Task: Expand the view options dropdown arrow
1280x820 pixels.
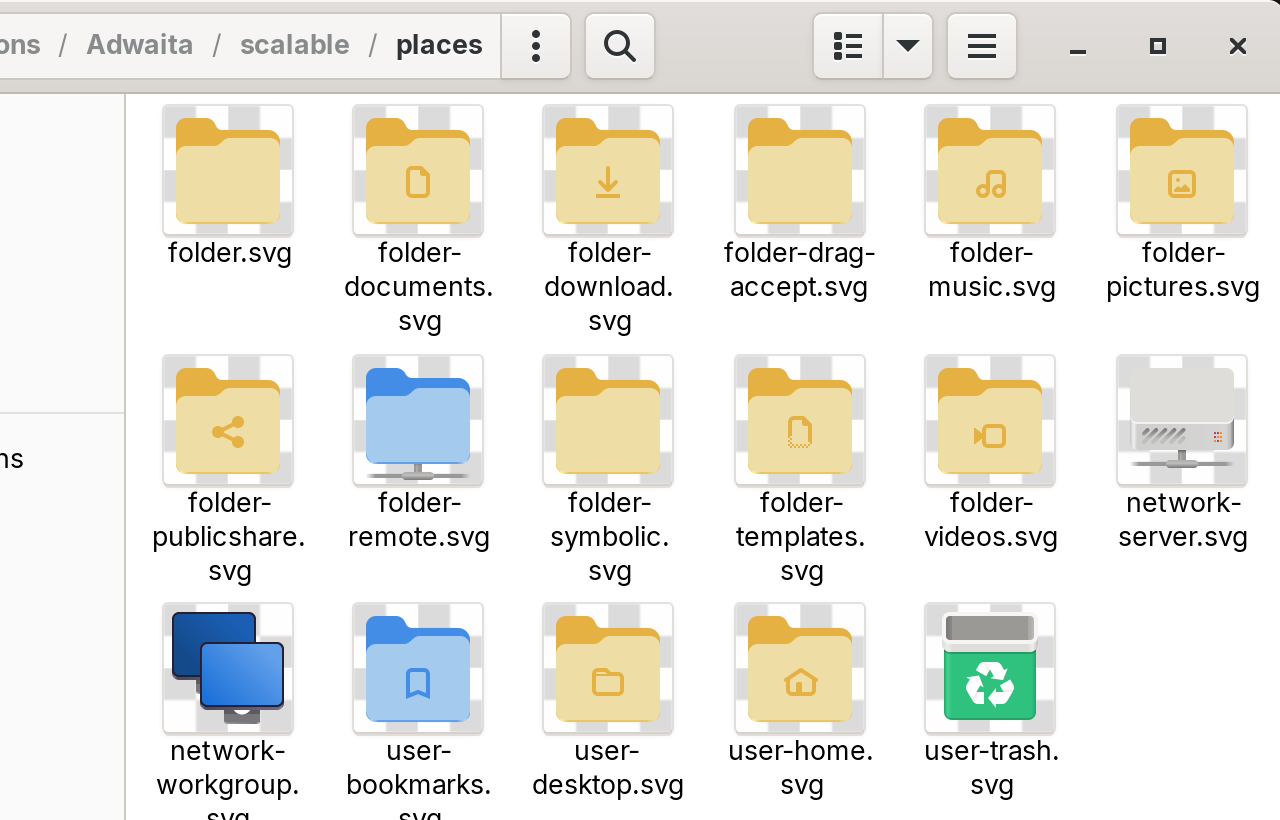Action: pyautogui.click(x=908, y=46)
